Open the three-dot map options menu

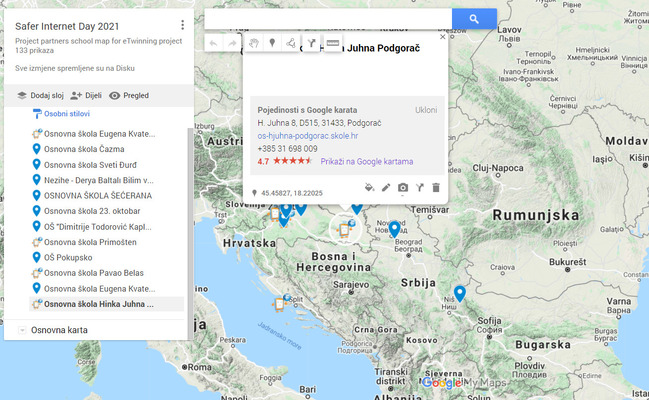click(182, 25)
